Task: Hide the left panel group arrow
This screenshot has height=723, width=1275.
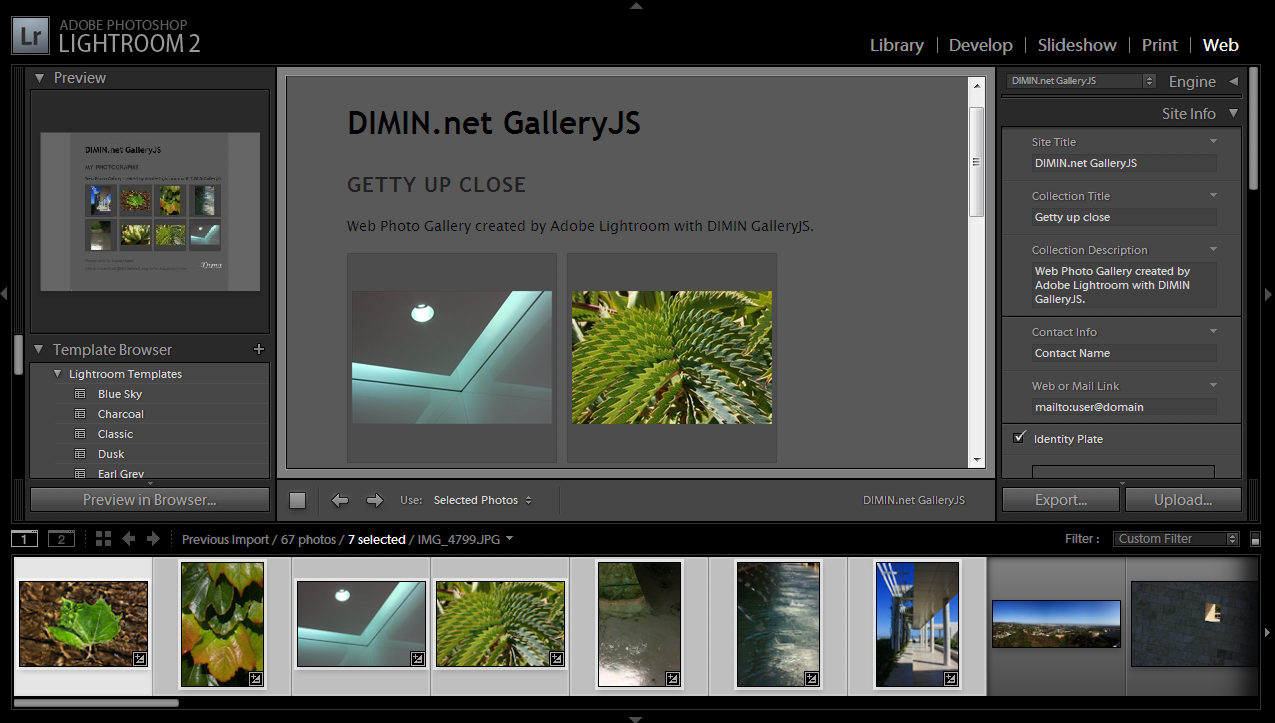Action: (4, 293)
